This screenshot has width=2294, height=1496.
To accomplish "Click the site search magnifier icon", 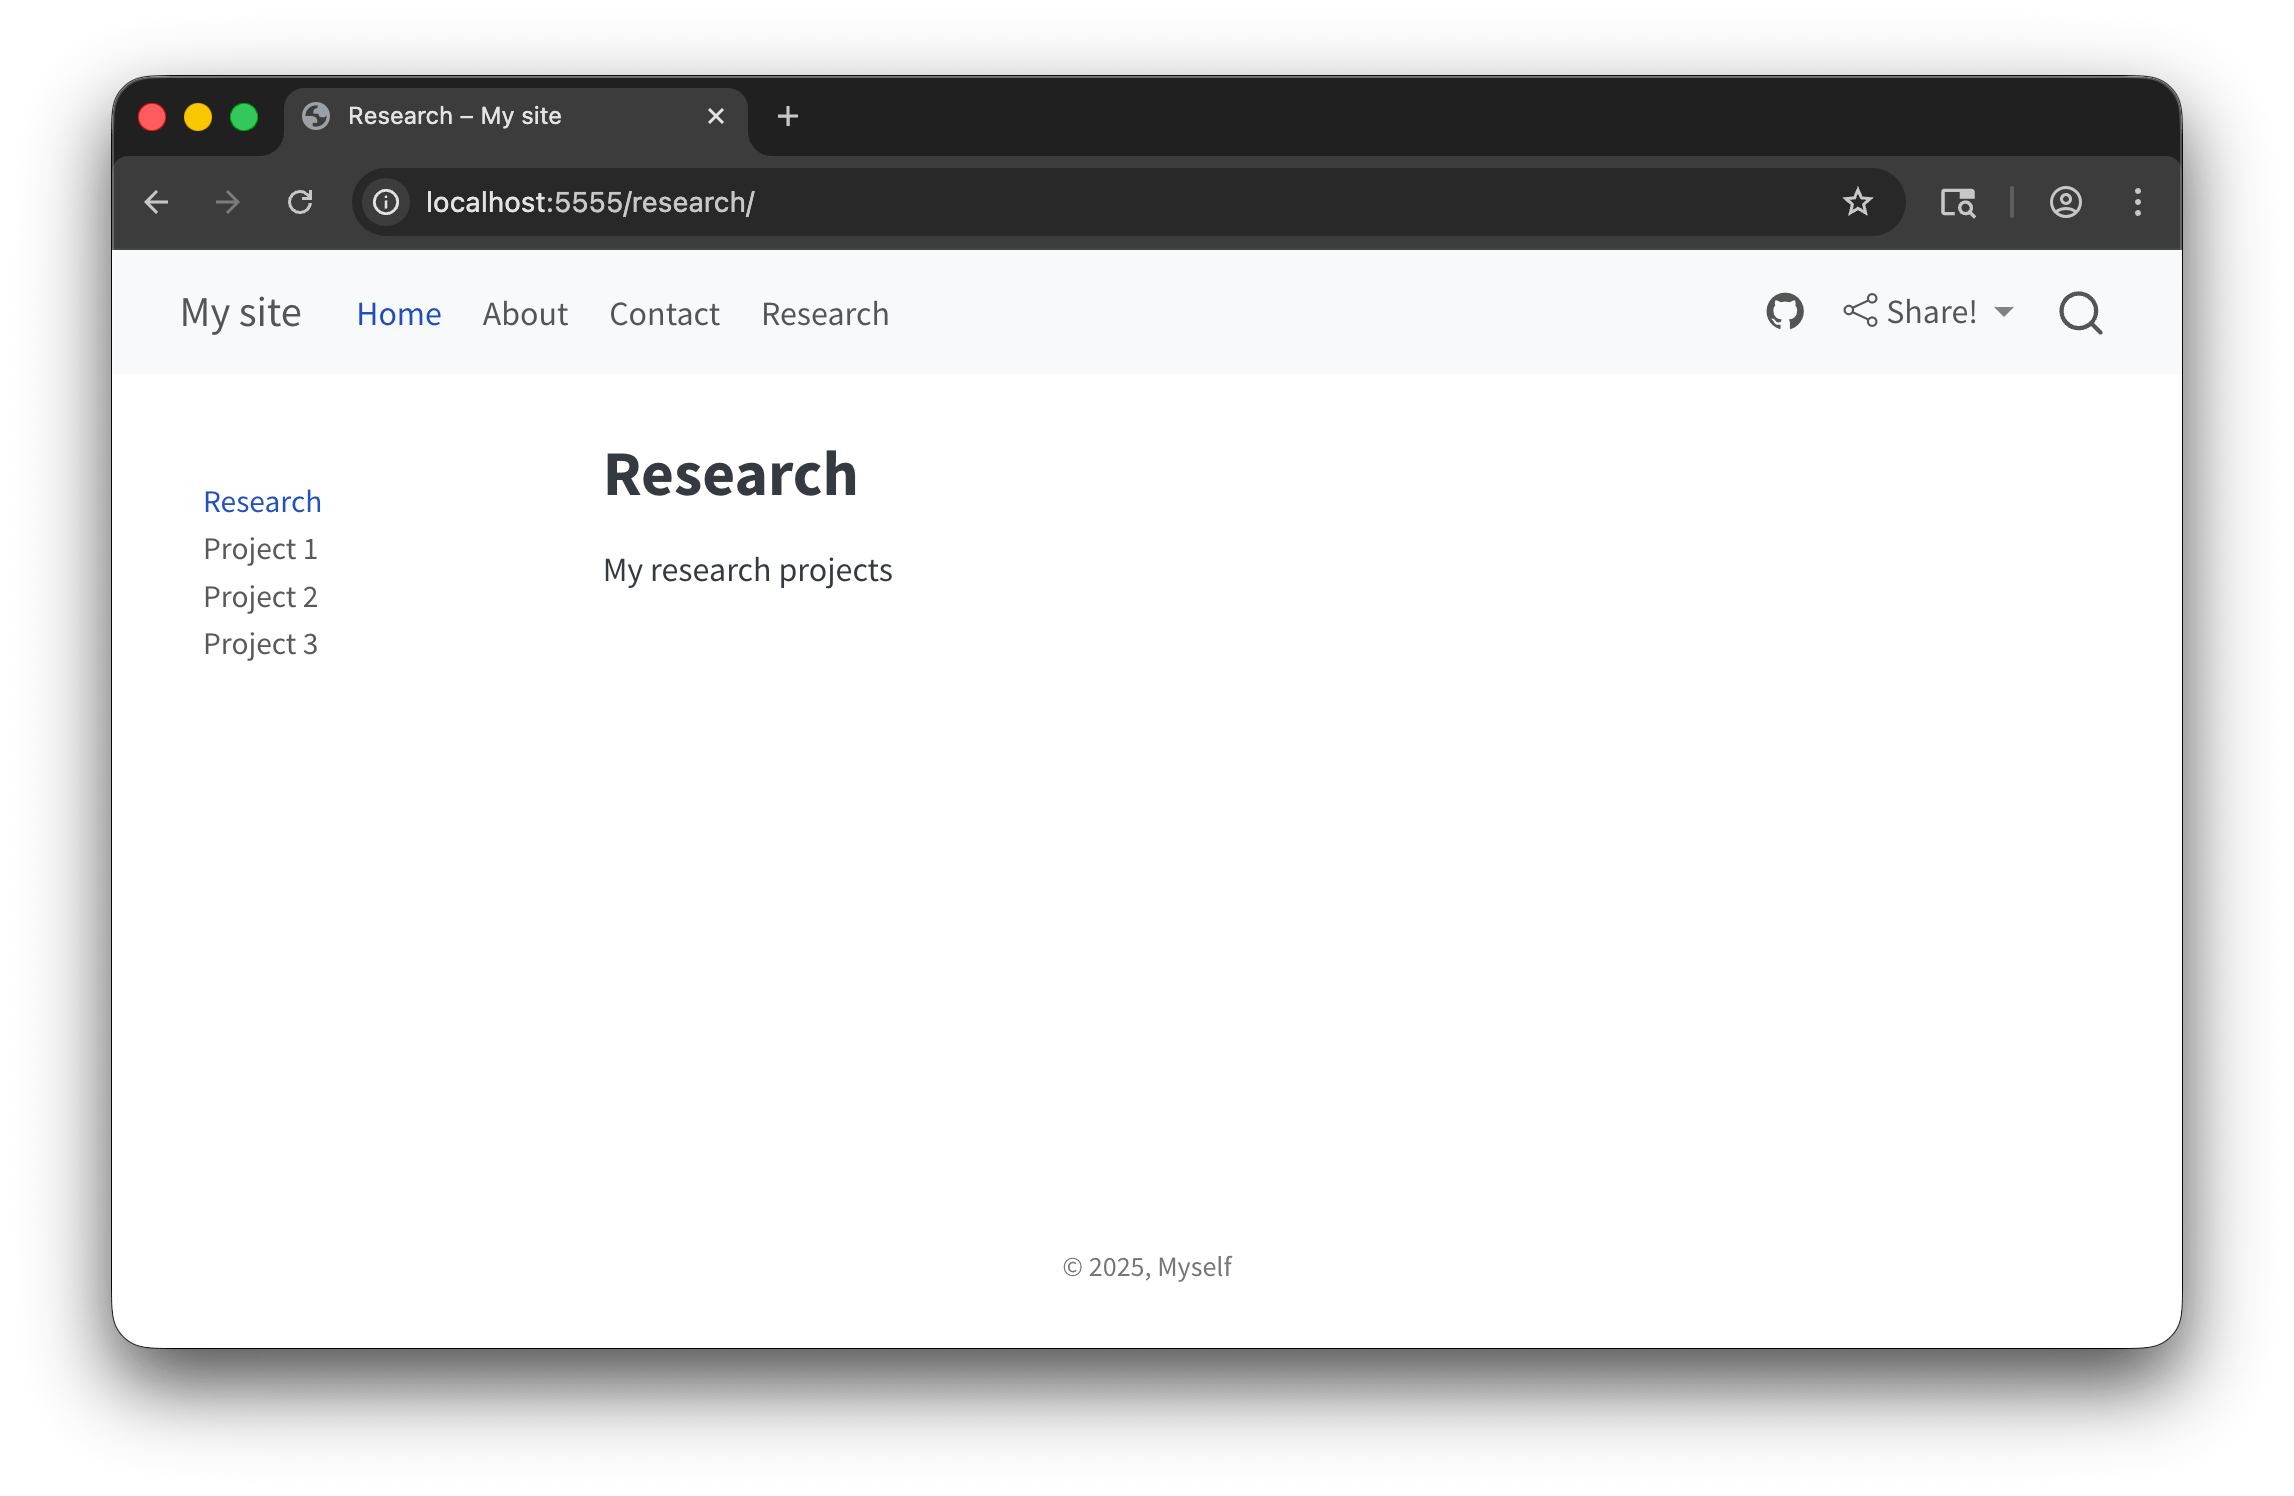I will pos(2080,313).
